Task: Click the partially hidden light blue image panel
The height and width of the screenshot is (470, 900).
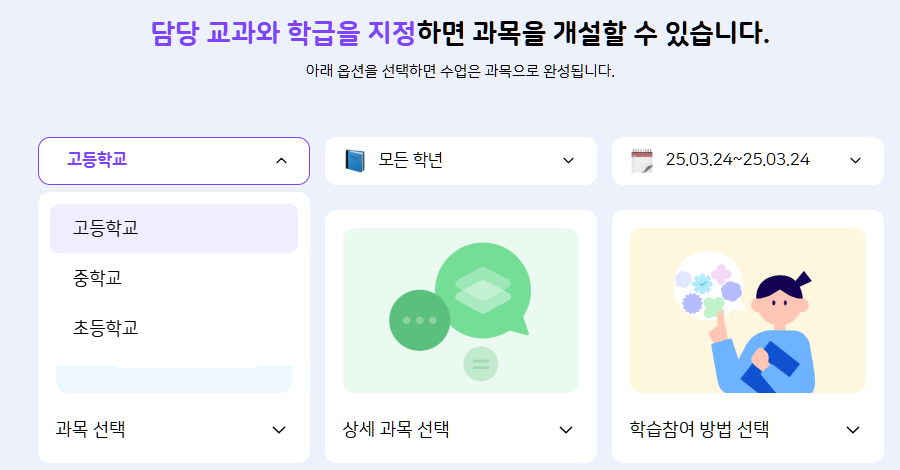Action: coord(174,379)
